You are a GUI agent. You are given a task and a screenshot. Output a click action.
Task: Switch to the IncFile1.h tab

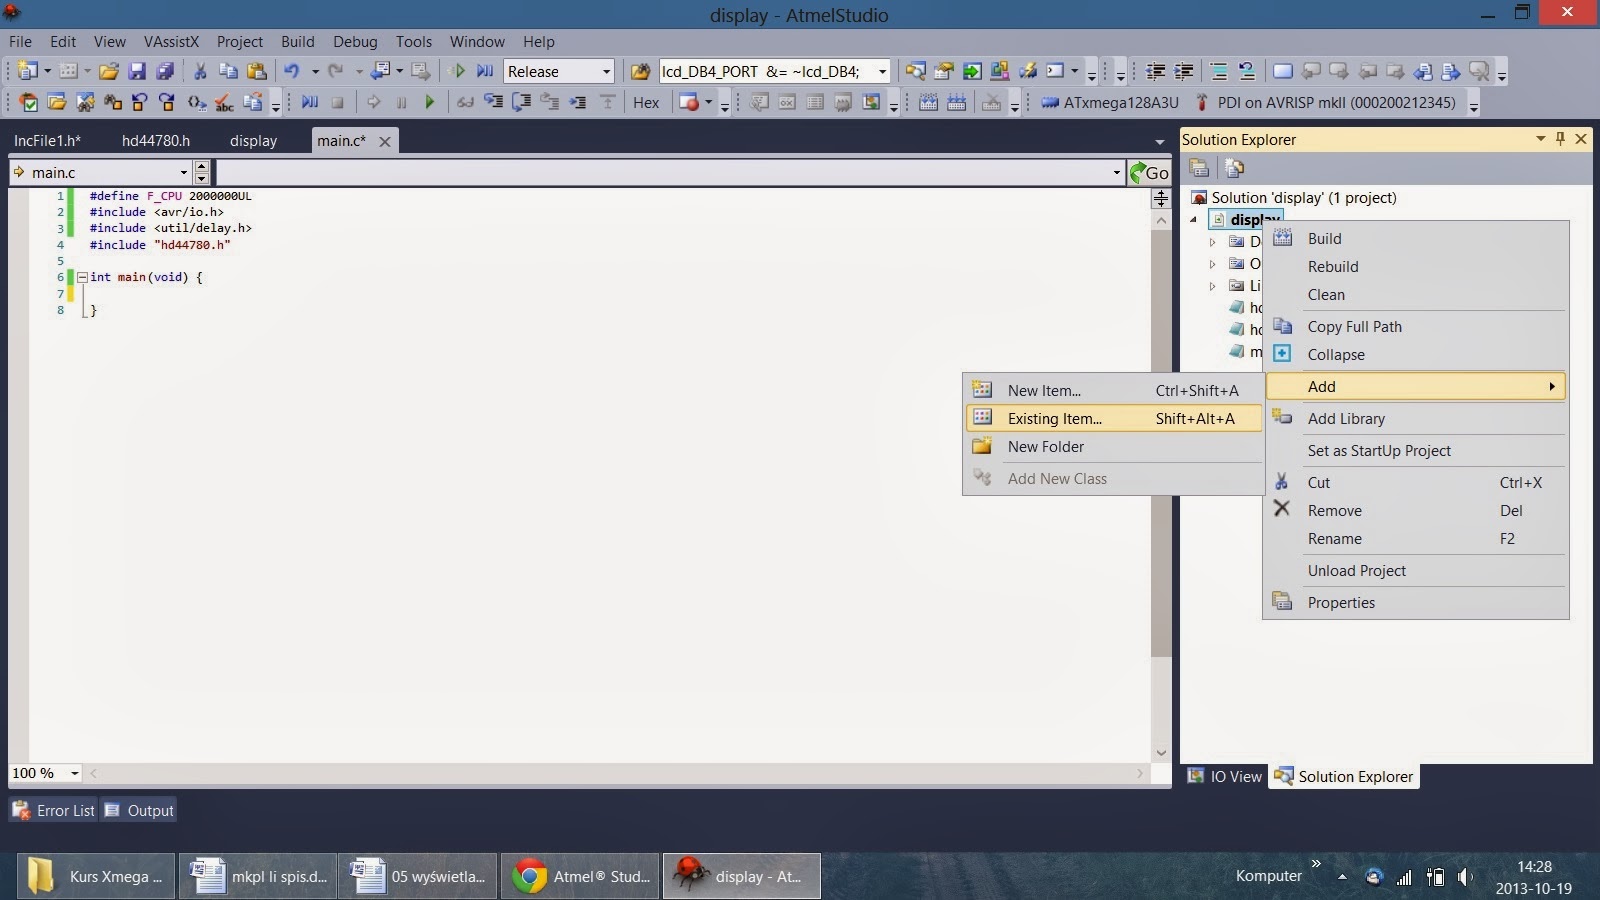click(47, 141)
